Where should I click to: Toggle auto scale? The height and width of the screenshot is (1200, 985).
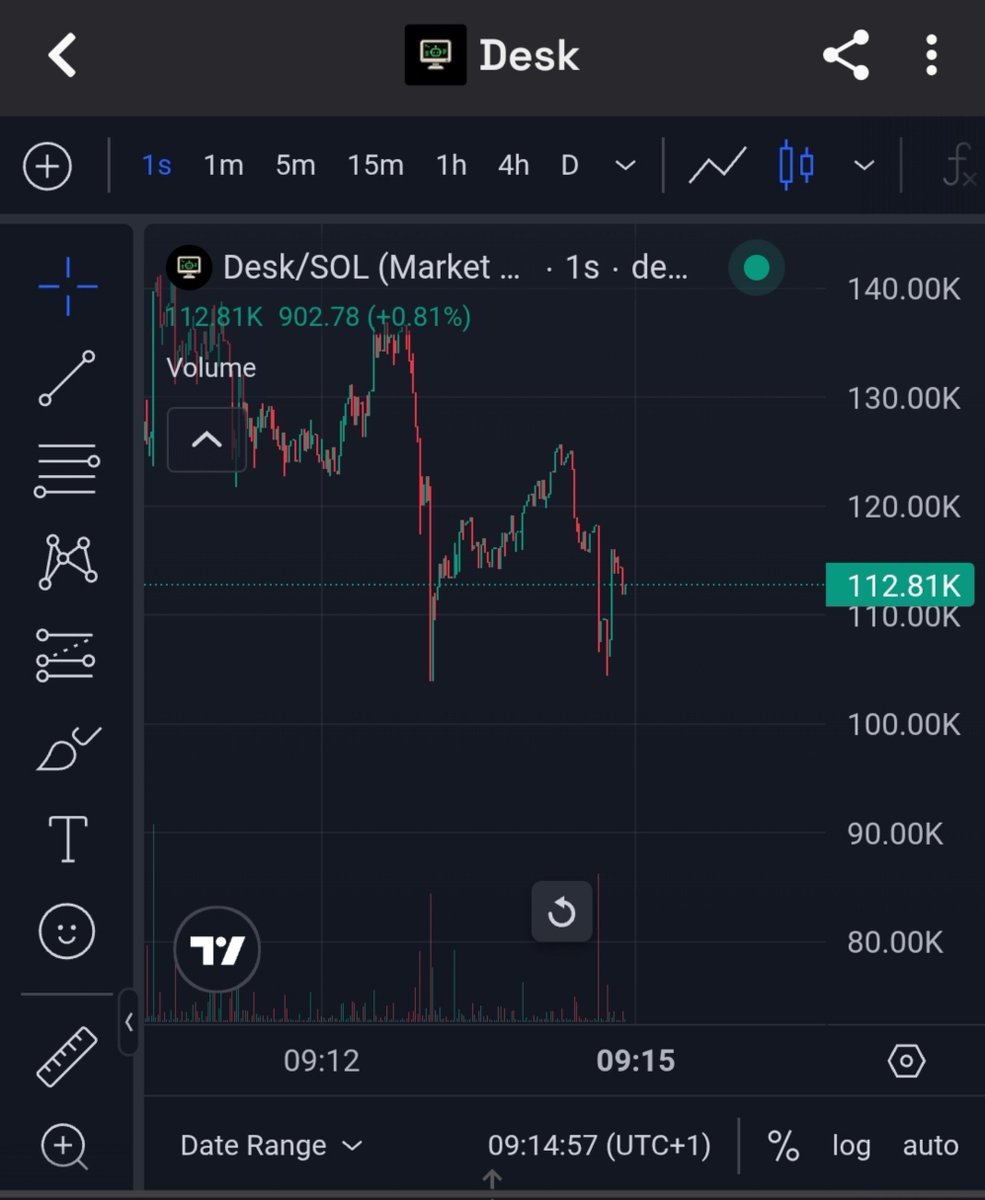[x=931, y=1146]
